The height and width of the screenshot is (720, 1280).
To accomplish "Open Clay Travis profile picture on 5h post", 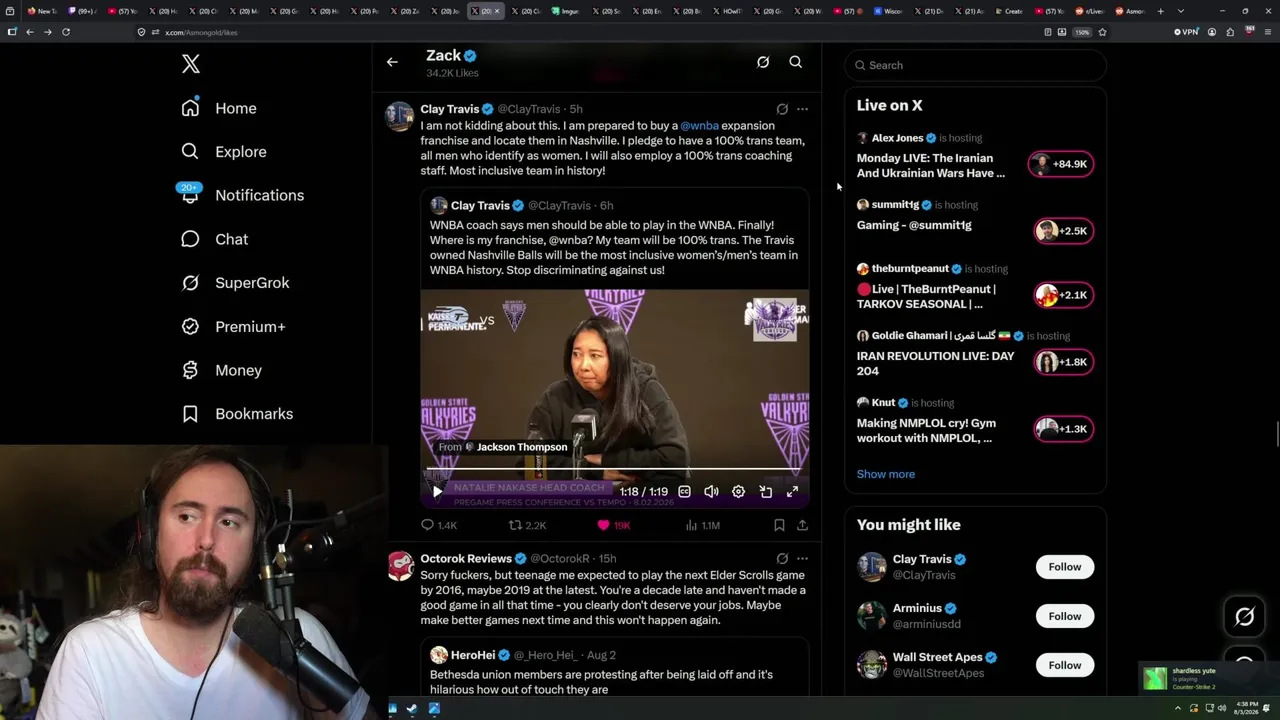I will pos(400,117).
